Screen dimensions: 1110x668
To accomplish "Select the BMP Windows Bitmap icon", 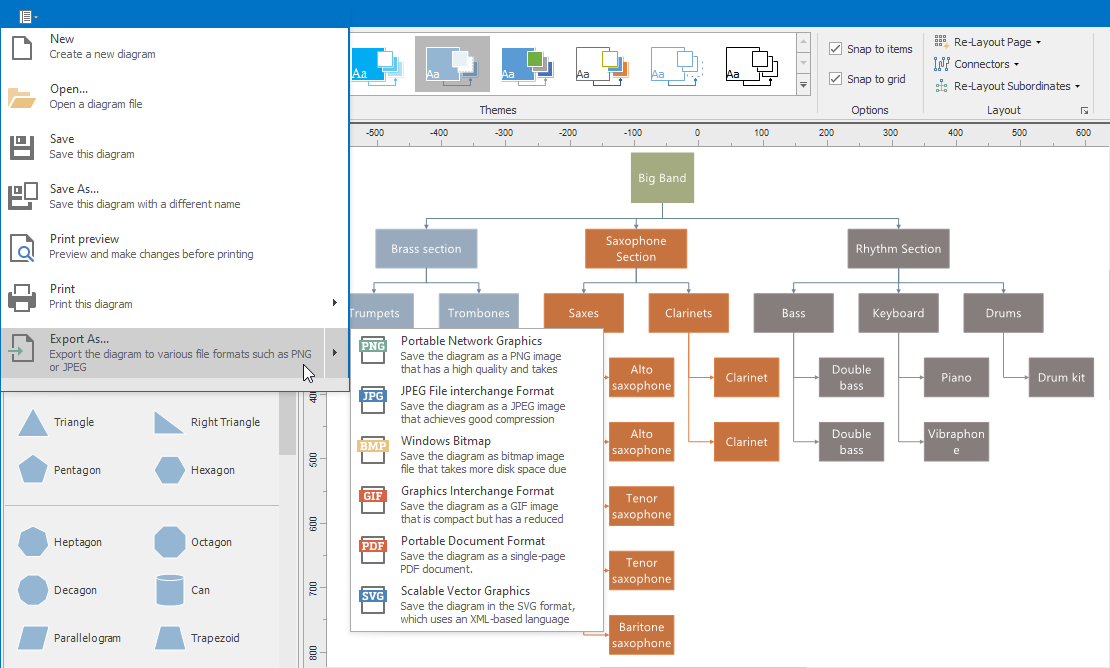I will tap(373, 449).
